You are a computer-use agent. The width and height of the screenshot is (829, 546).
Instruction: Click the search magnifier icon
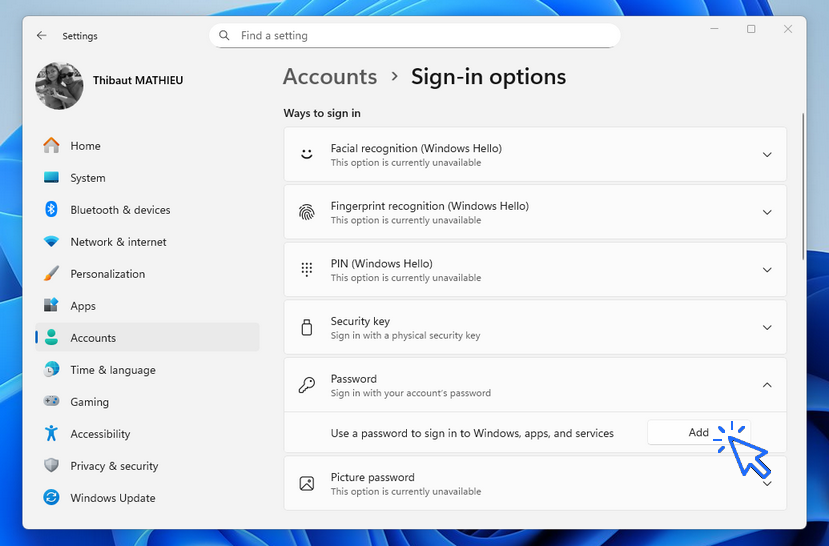tap(224, 35)
